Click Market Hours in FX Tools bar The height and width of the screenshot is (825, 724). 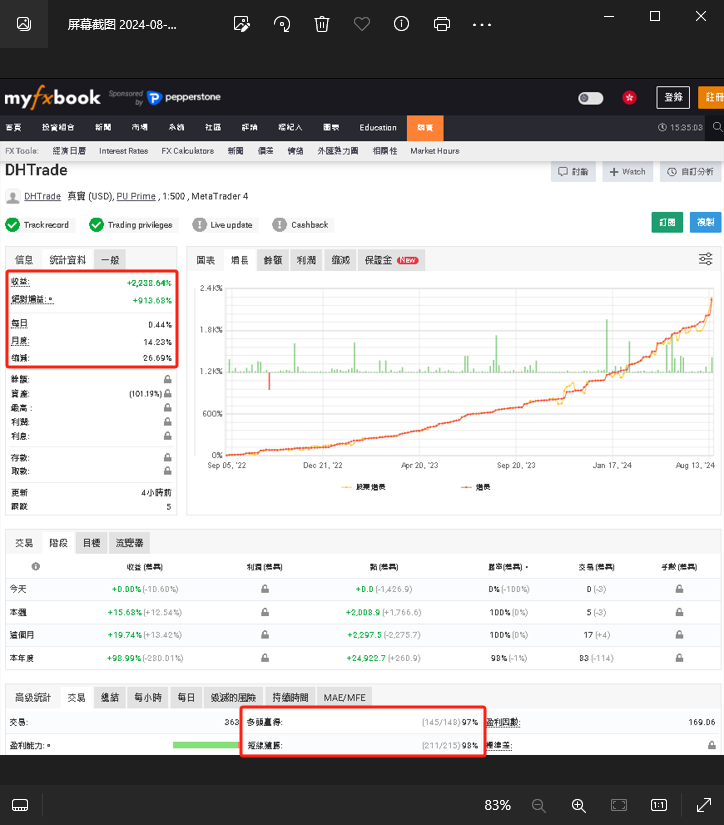(435, 151)
